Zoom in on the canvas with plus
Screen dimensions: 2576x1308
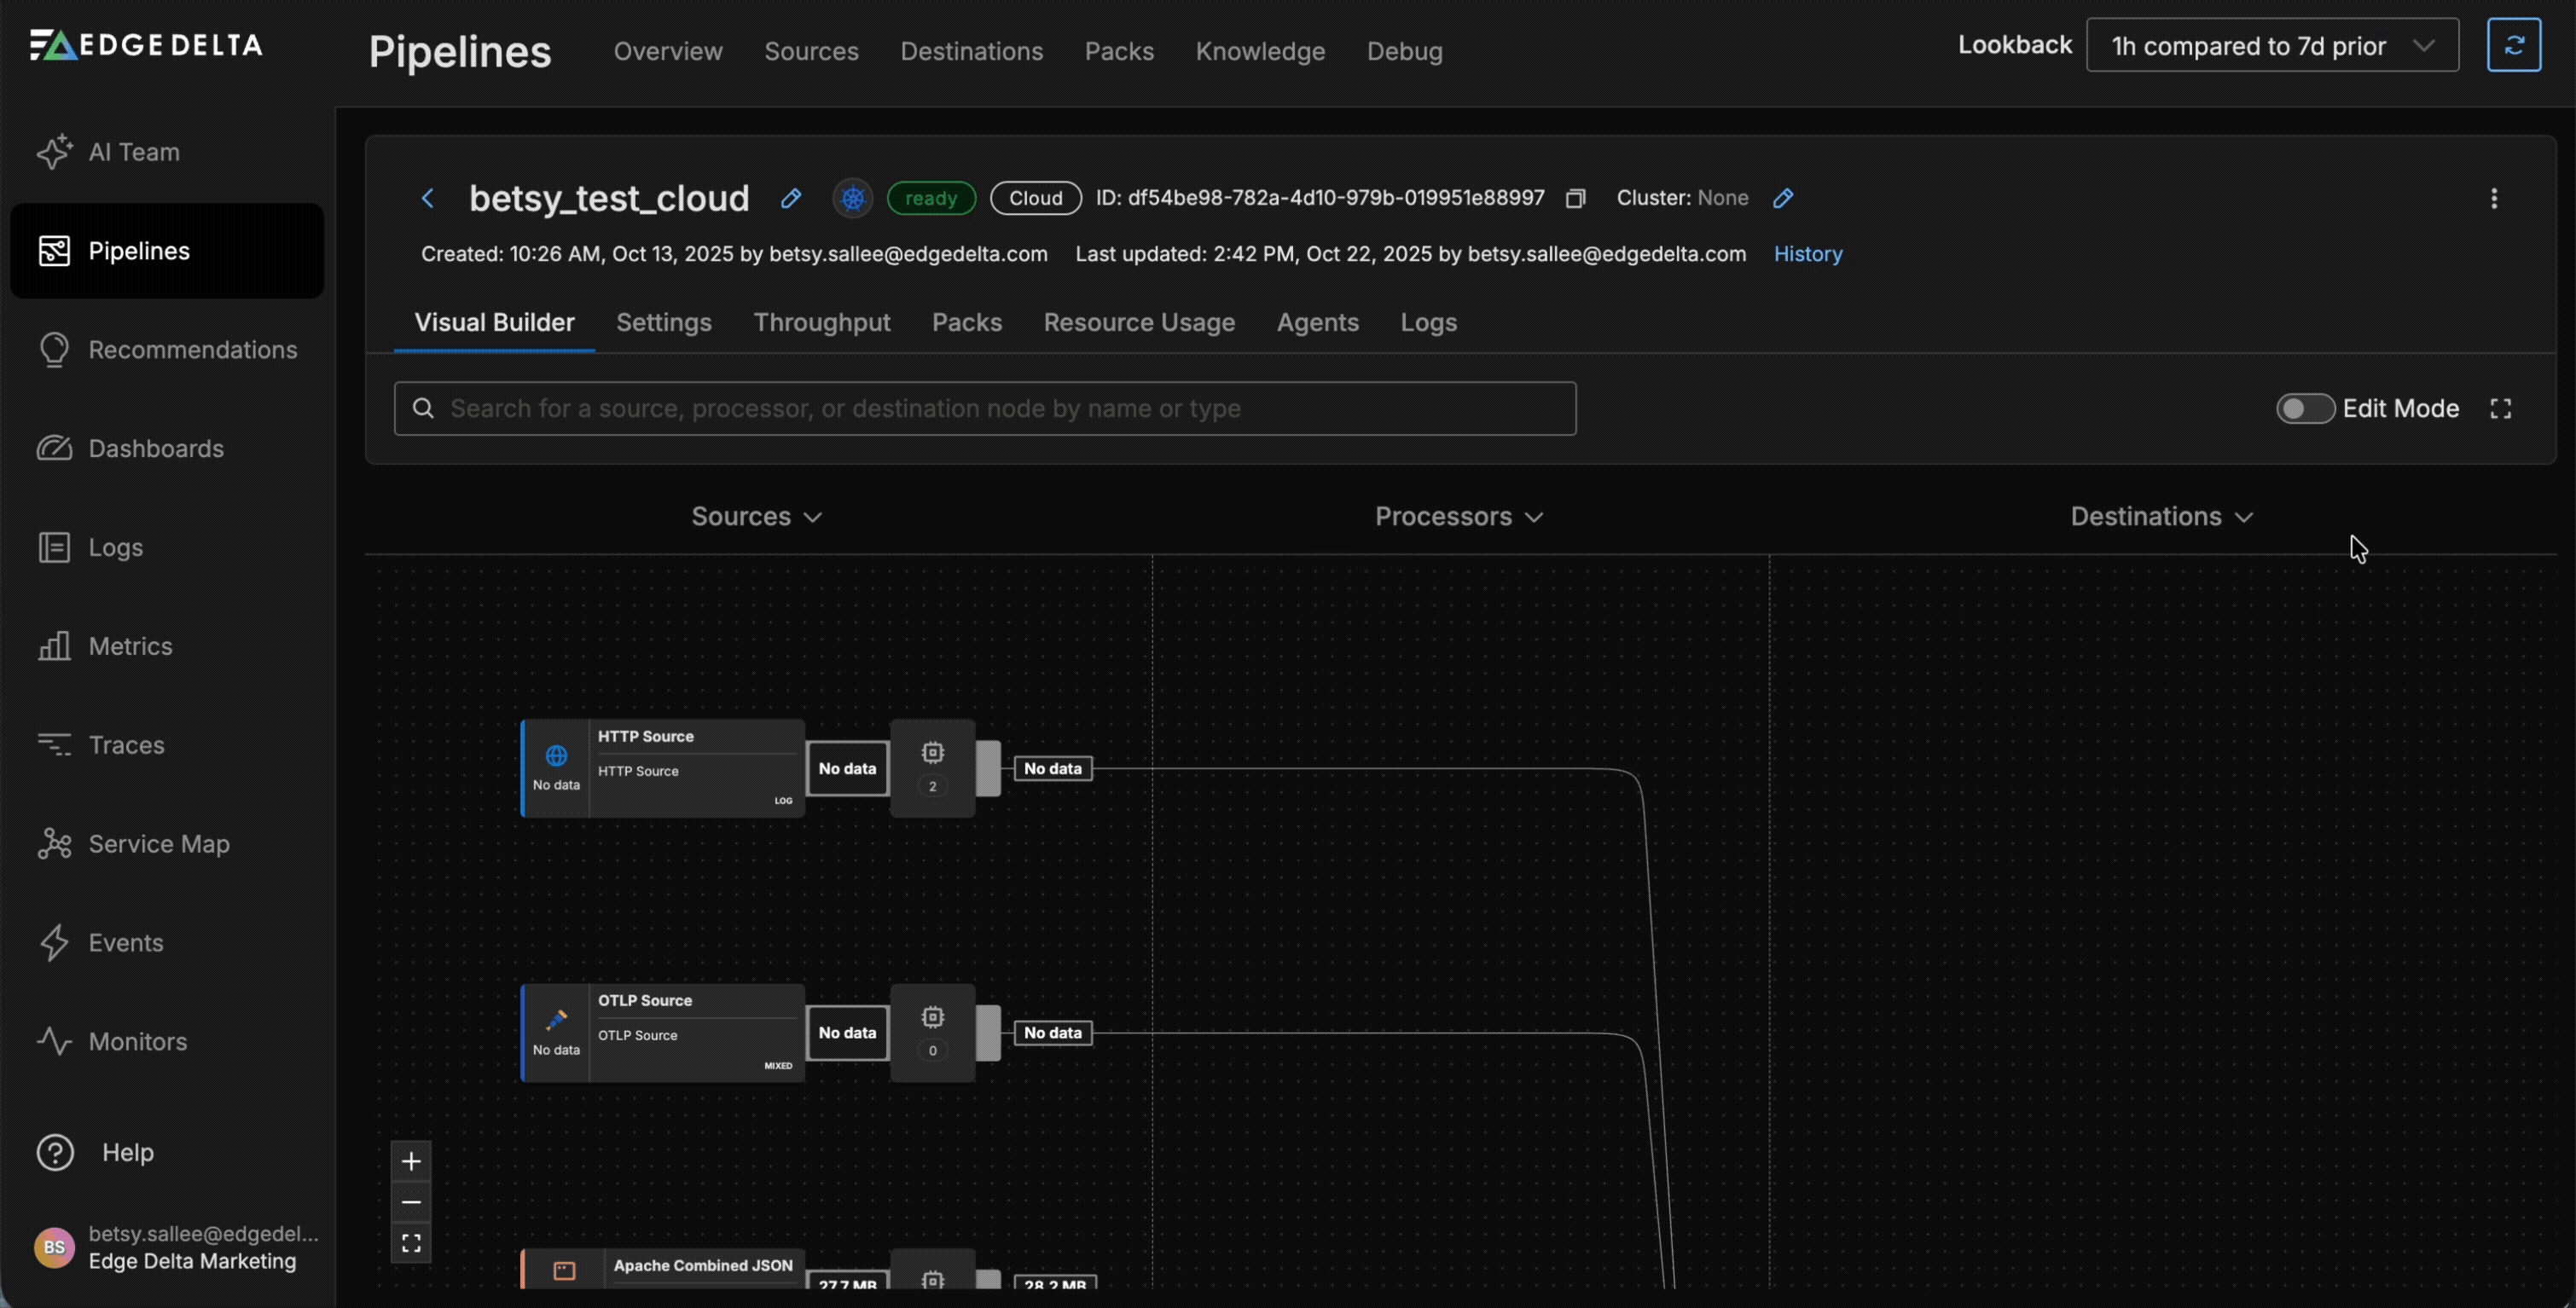click(411, 1161)
